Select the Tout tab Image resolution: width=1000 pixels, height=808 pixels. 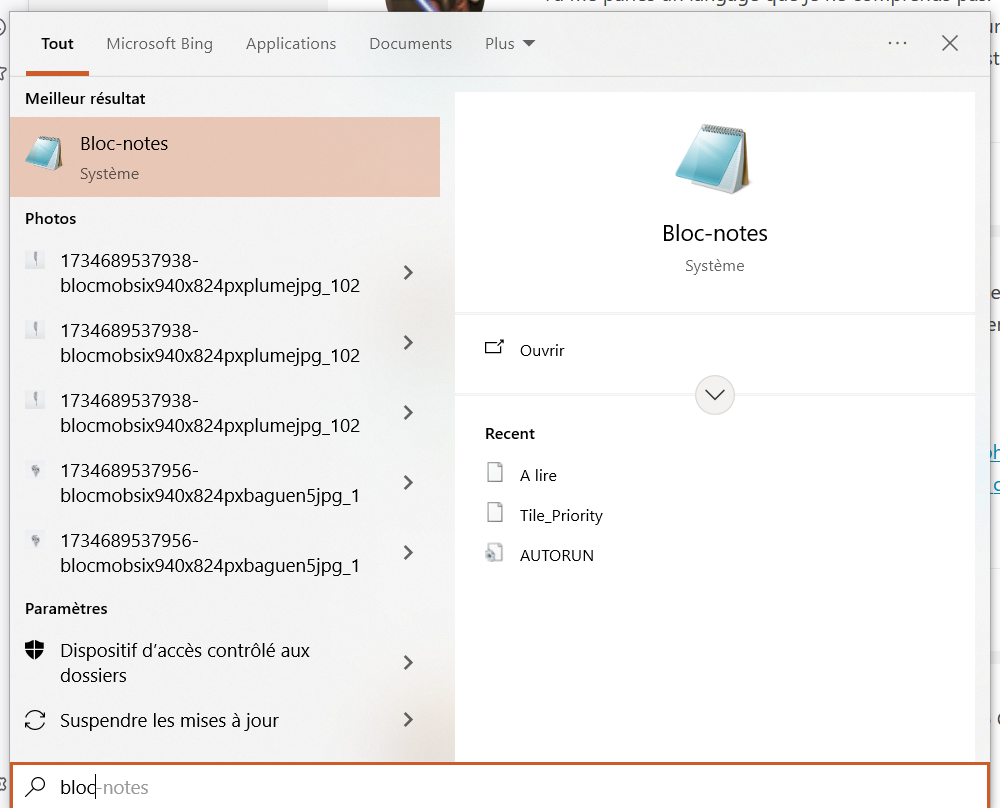pyautogui.click(x=57, y=44)
